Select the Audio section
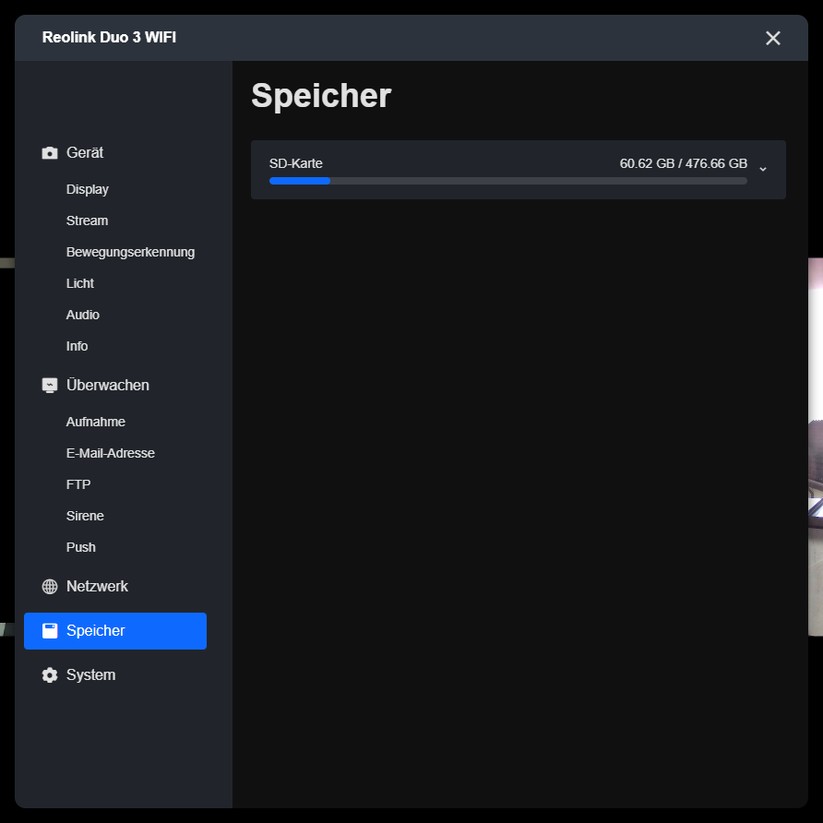The image size is (823, 823). tap(82, 314)
